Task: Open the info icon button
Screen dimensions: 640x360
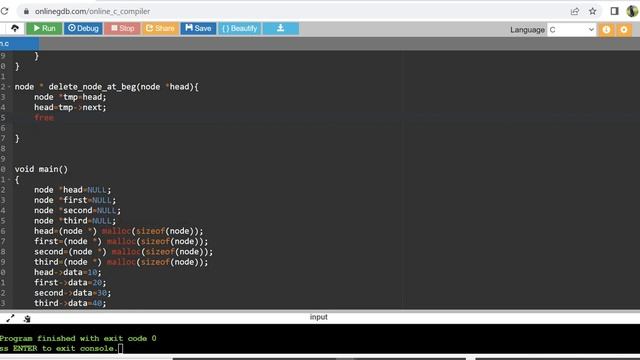Action: pyautogui.click(x=607, y=29)
